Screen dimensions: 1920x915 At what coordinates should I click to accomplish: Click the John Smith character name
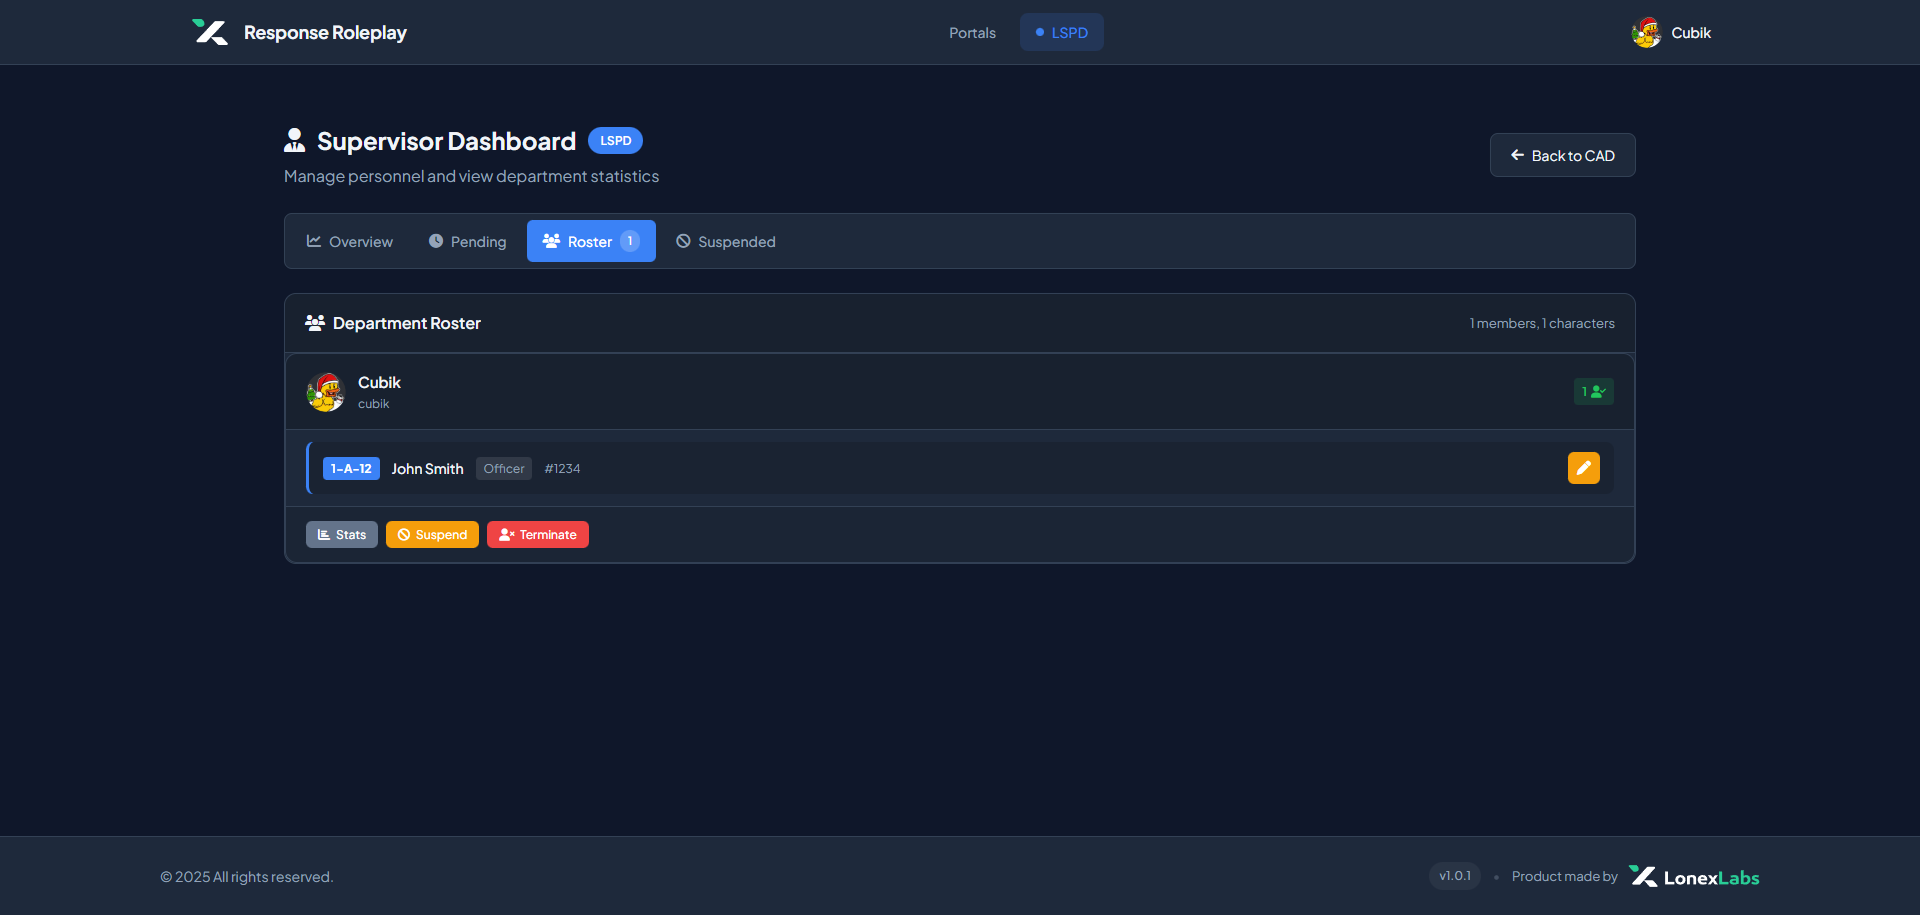(427, 469)
